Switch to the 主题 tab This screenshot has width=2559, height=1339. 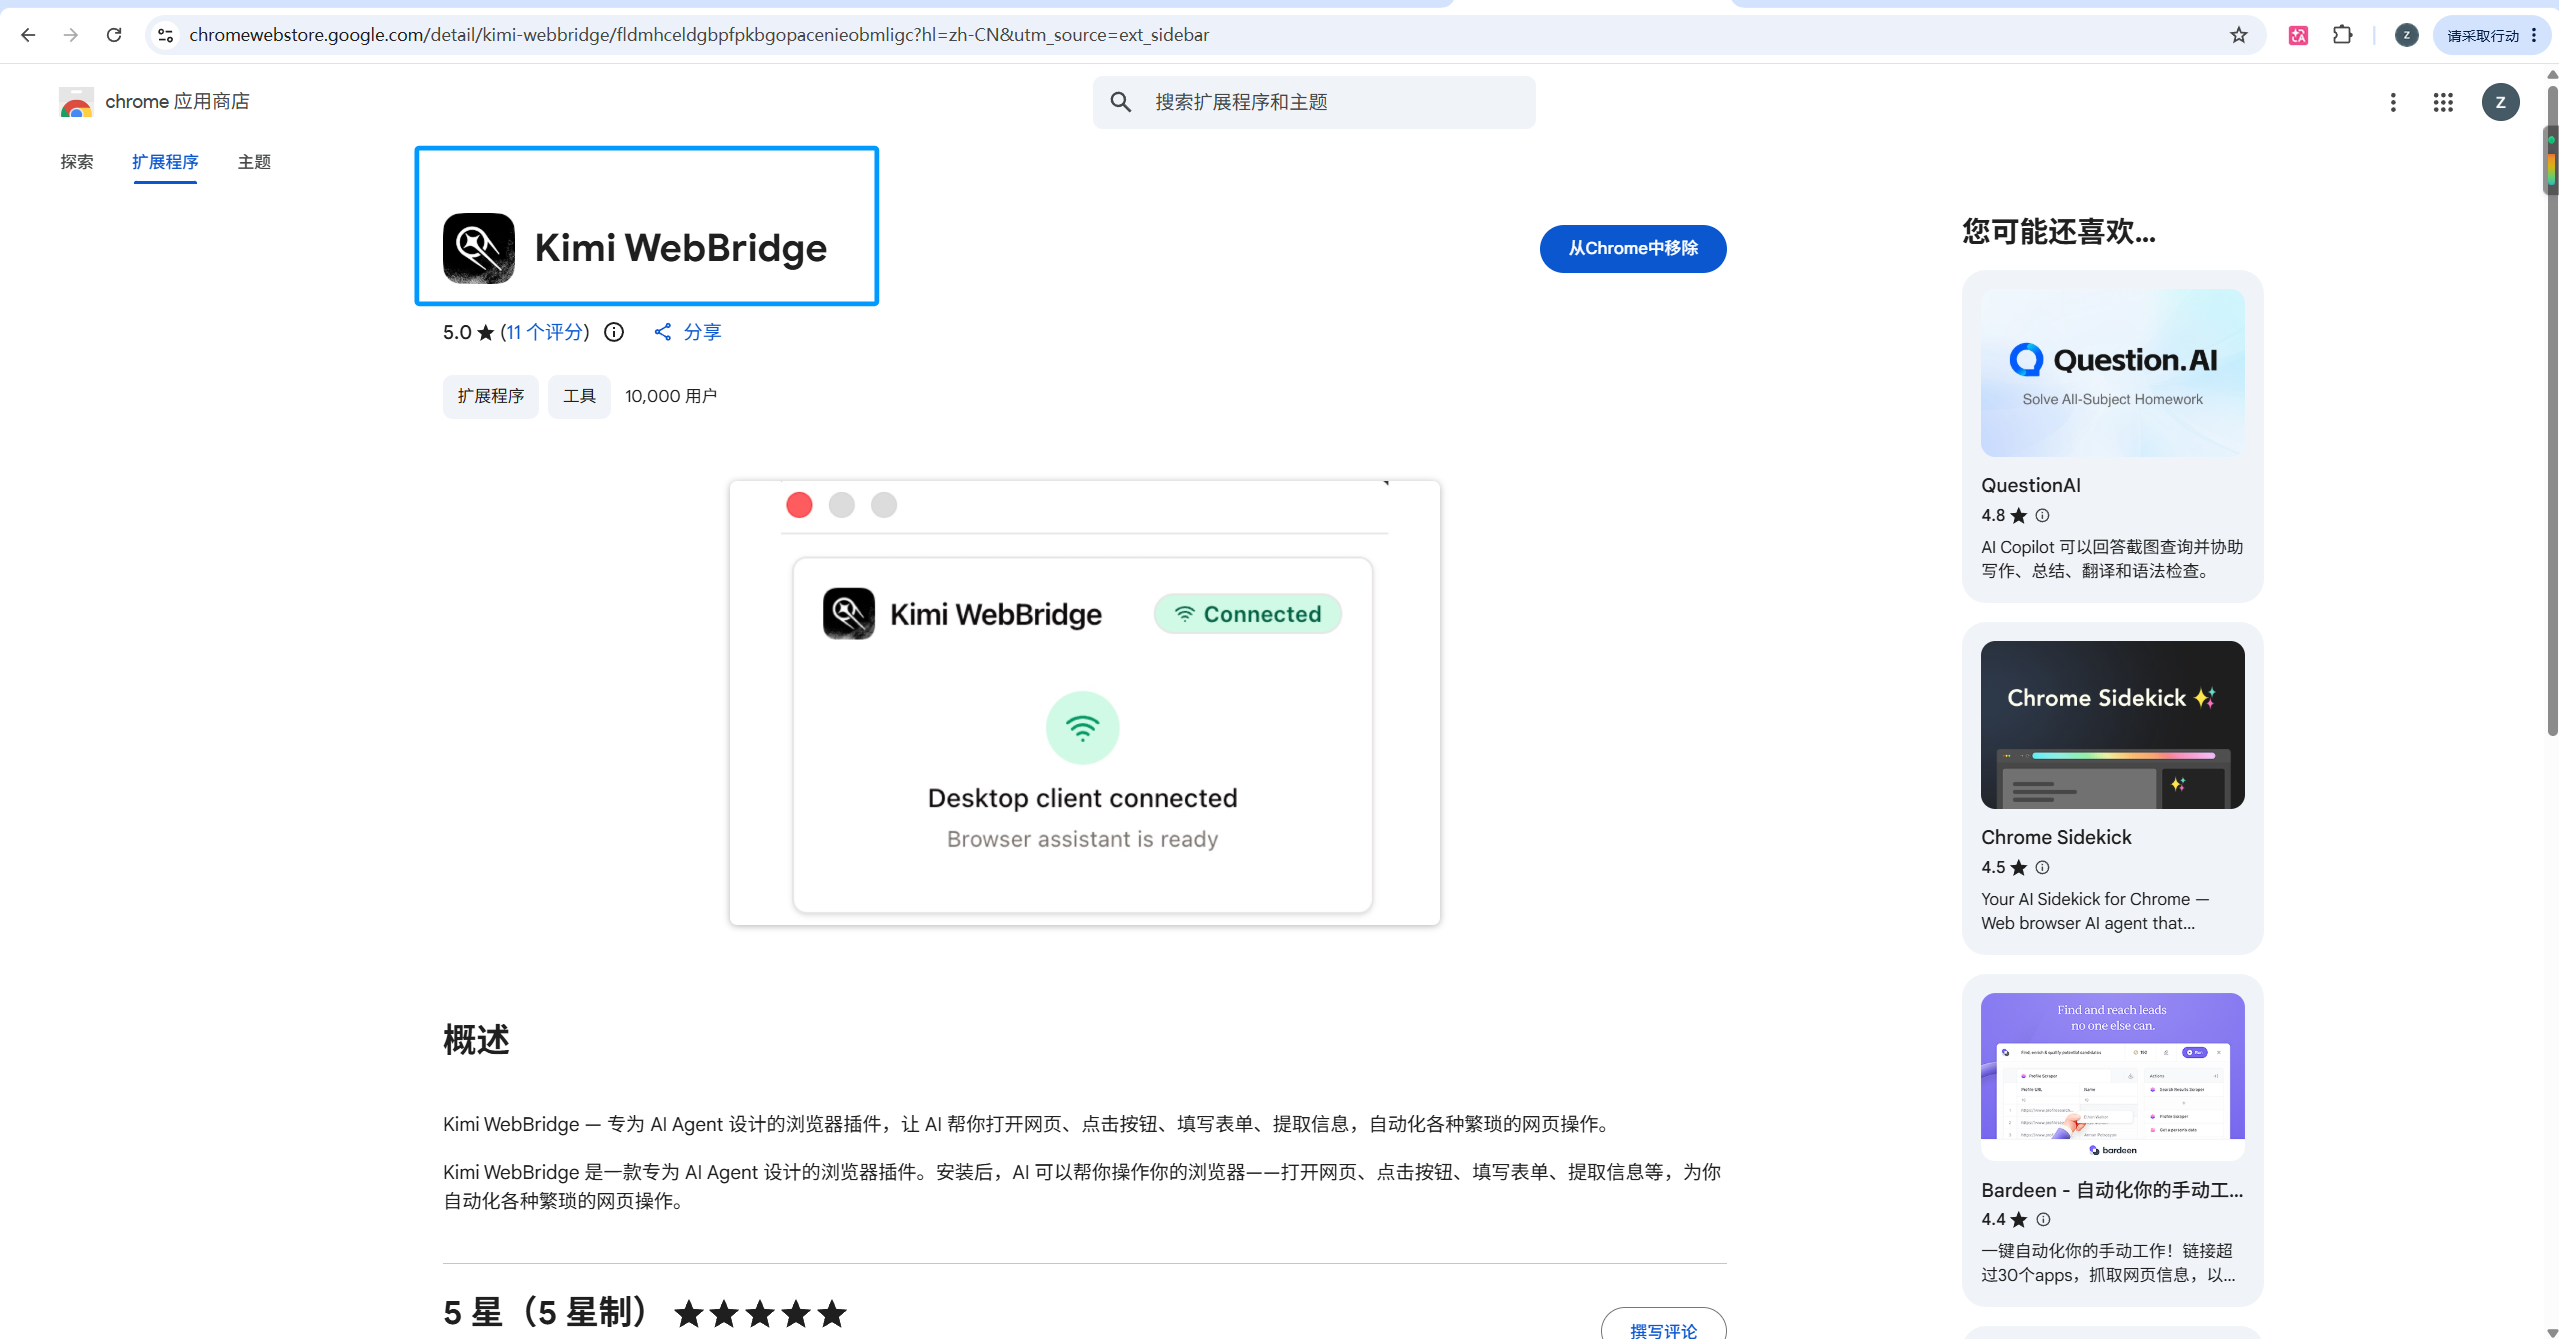[x=254, y=162]
